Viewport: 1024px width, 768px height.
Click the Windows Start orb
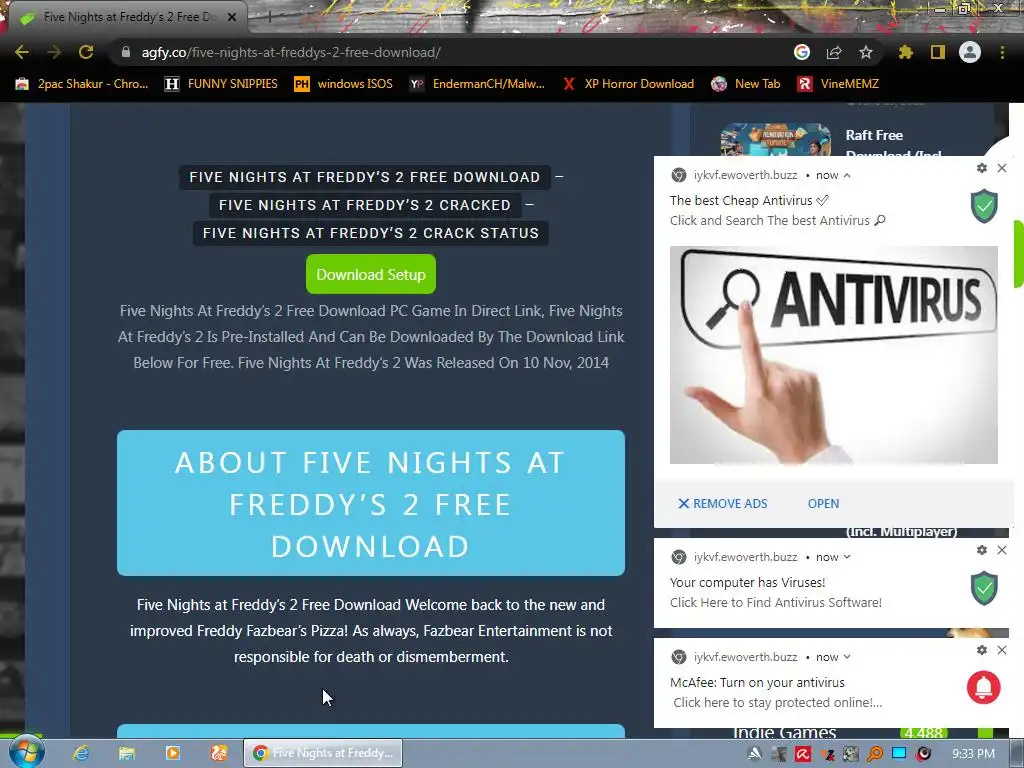26,752
